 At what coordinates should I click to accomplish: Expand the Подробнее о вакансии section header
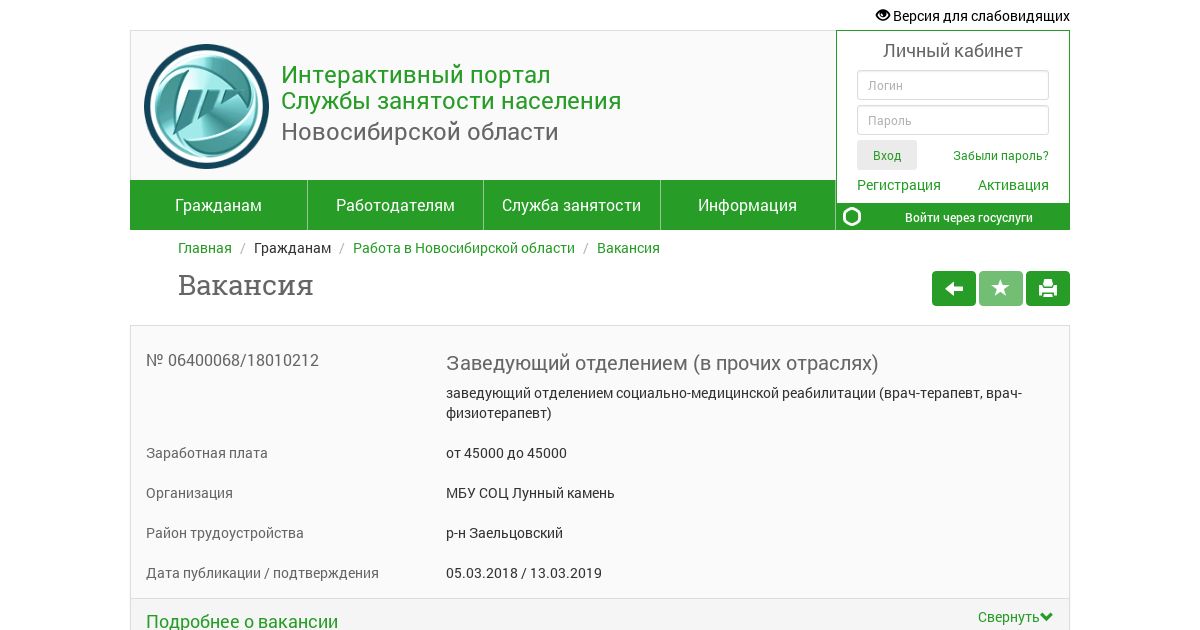point(242,621)
